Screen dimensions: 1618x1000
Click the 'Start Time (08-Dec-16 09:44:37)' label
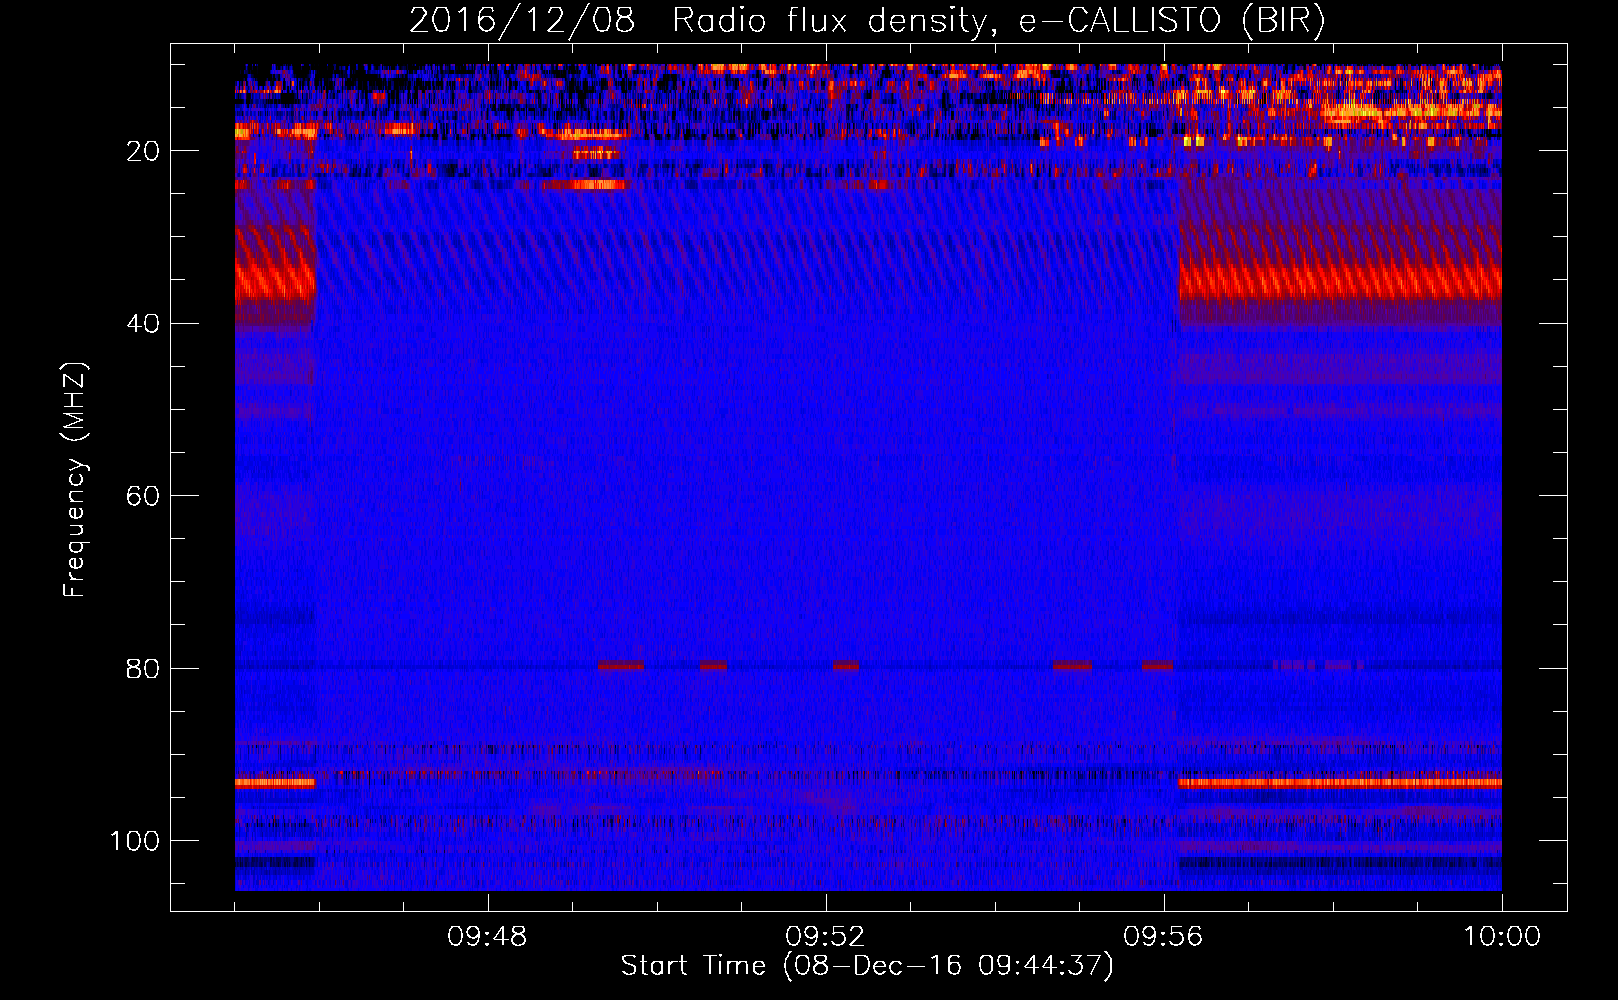(x=867, y=966)
